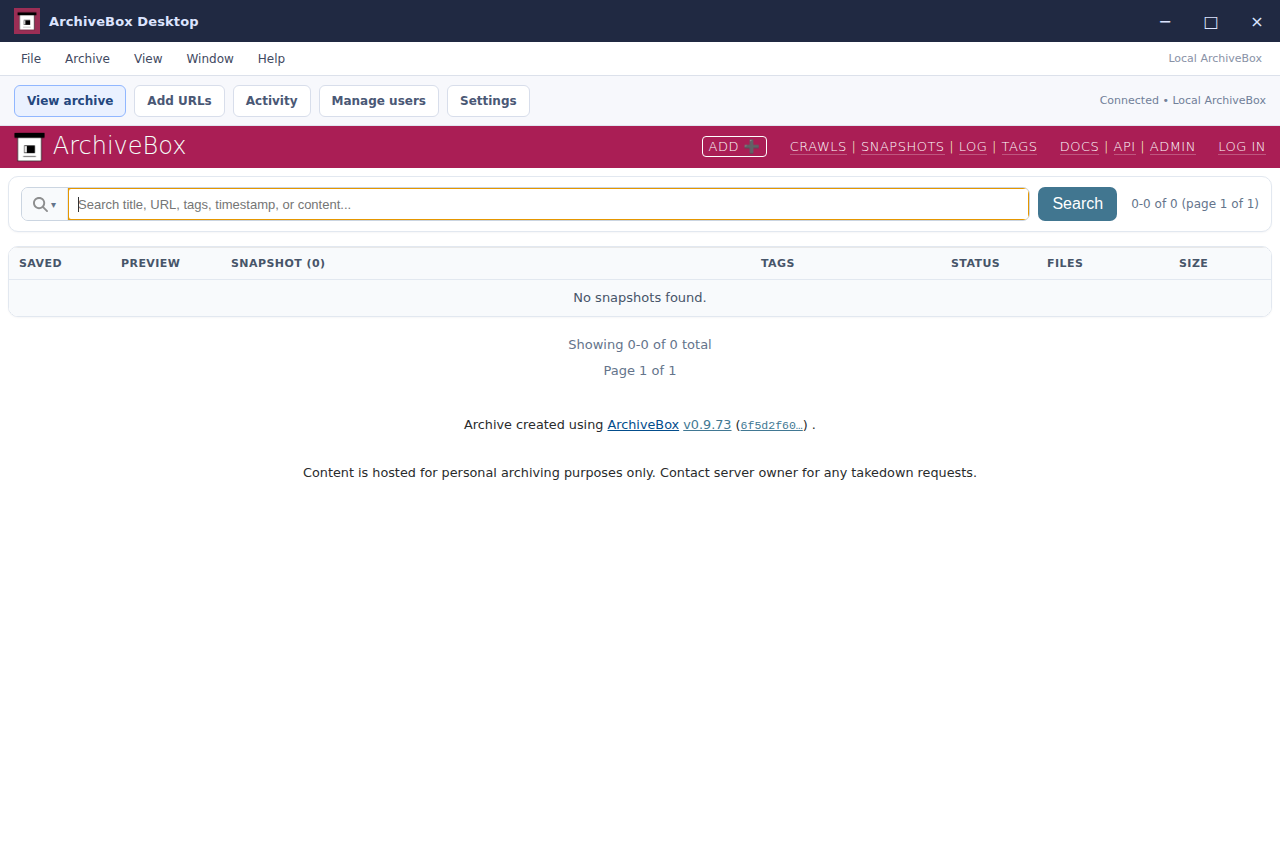
Task: Maximize the ArchiveBox Desktop window
Action: point(1211,22)
